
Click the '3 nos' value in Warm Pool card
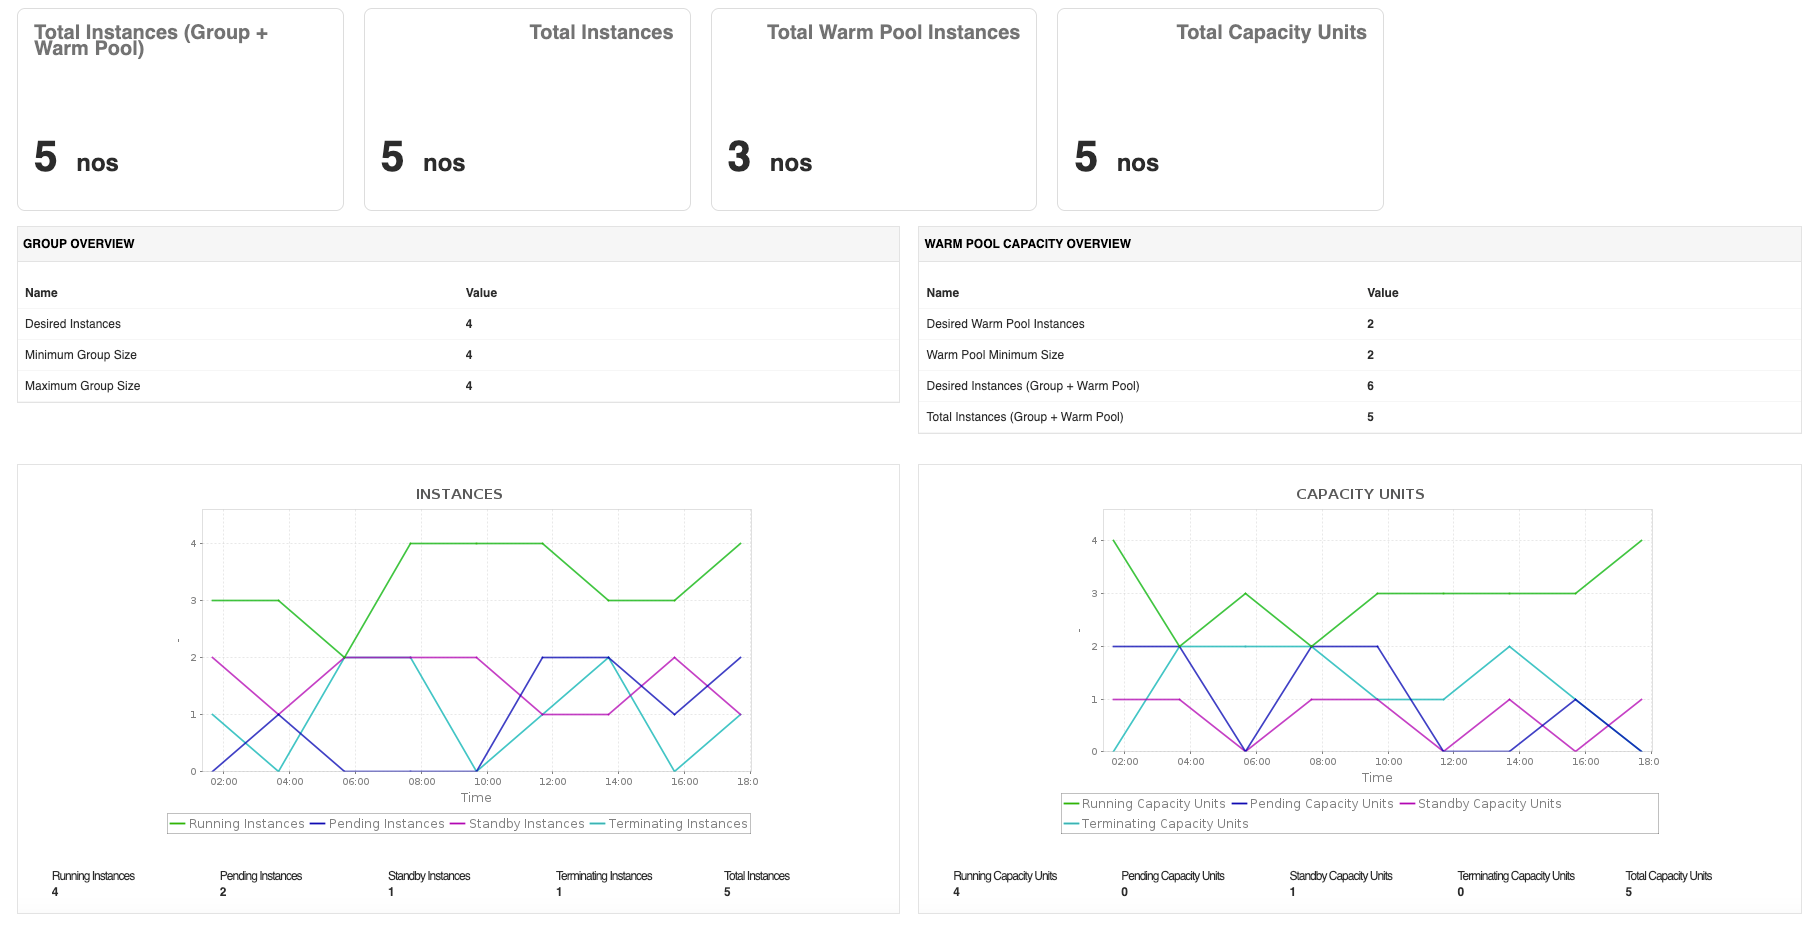point(770,158)
